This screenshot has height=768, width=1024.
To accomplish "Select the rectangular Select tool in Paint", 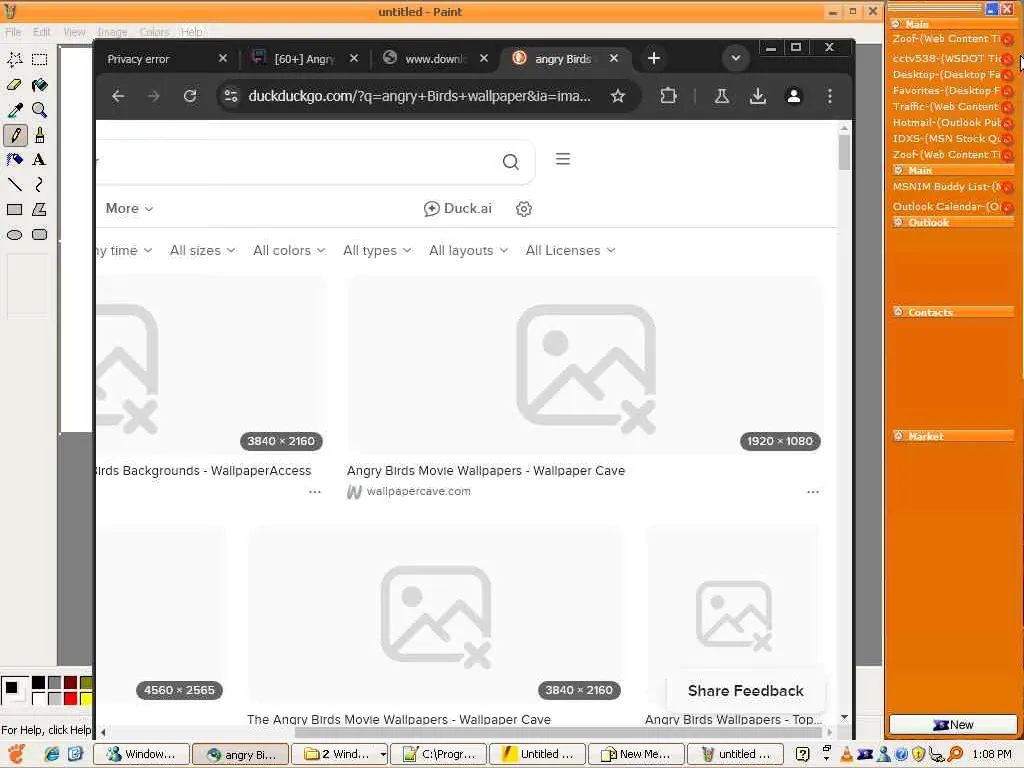I will coord(39,59).
